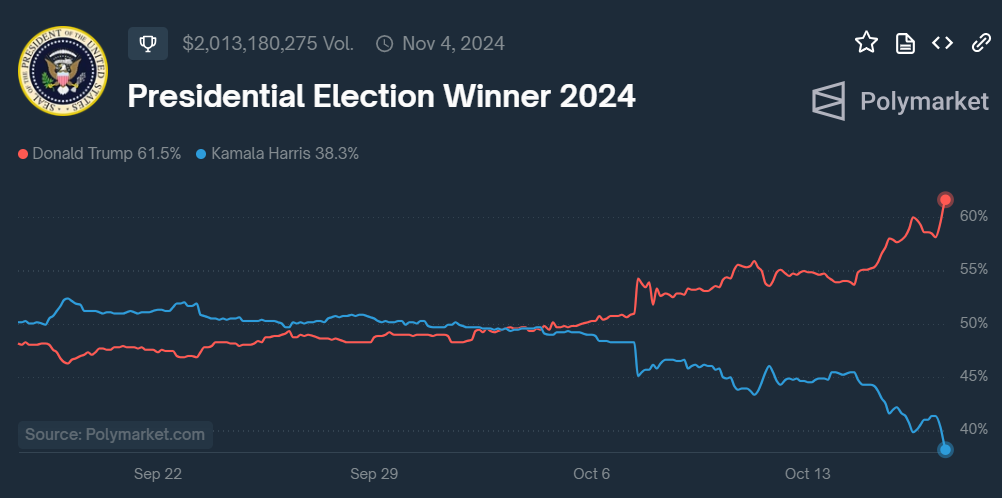Open the Presidential Election Winner 2024 title
This screenshot has width=1002, height=498.
pyautogui.click(x=381, y=97)
